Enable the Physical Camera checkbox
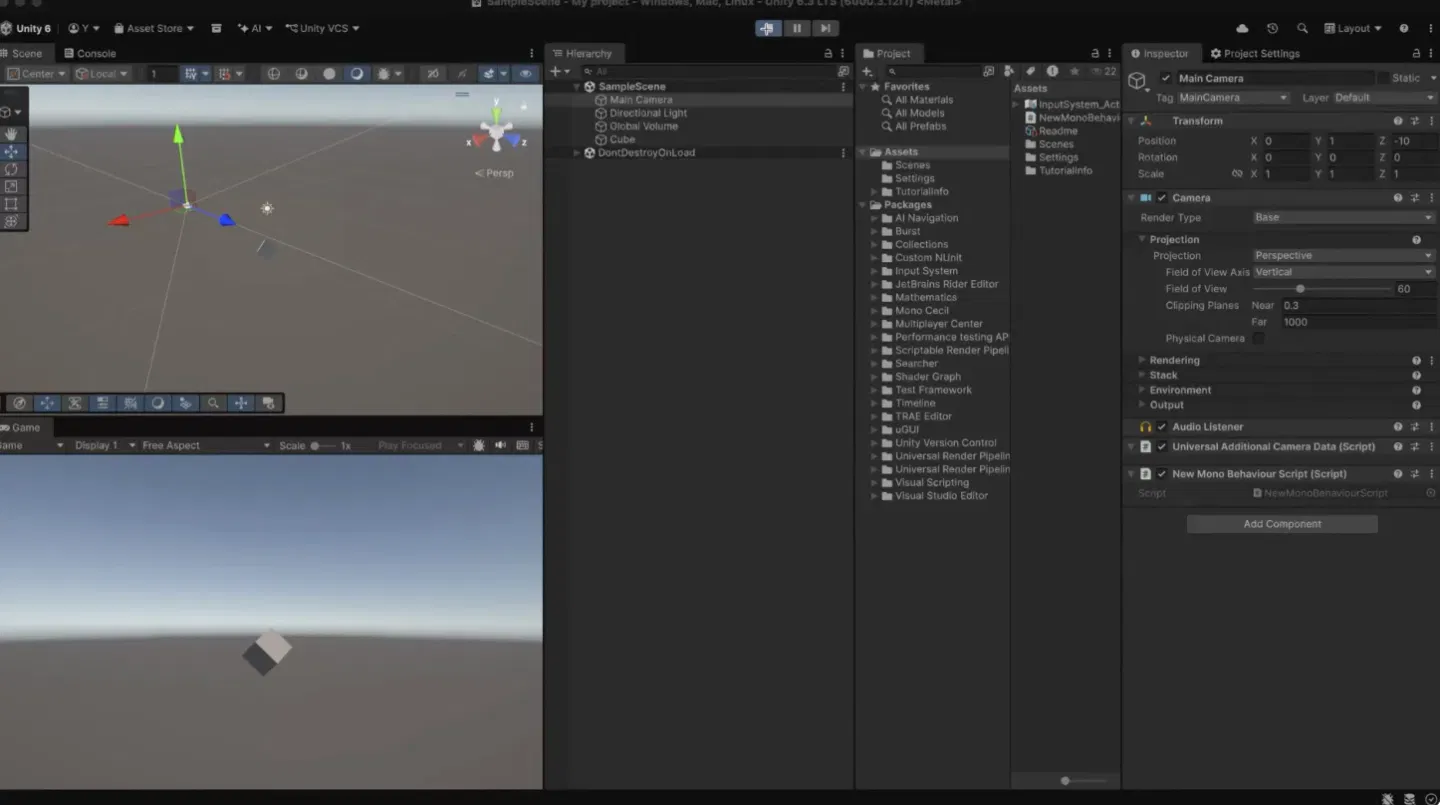The height and width of the screenshot is (805, 1440). [x=1259, y=339]
